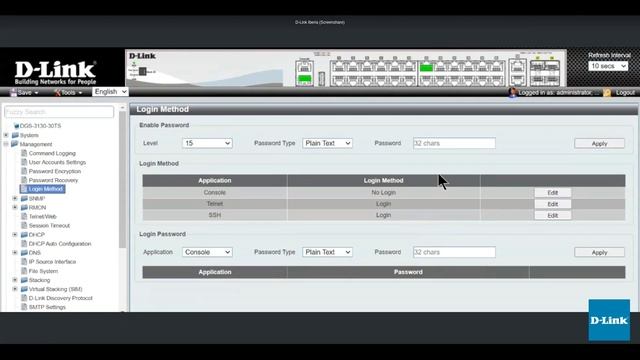
Task: Apply the Enable Password settings
Action: (599, 144)
